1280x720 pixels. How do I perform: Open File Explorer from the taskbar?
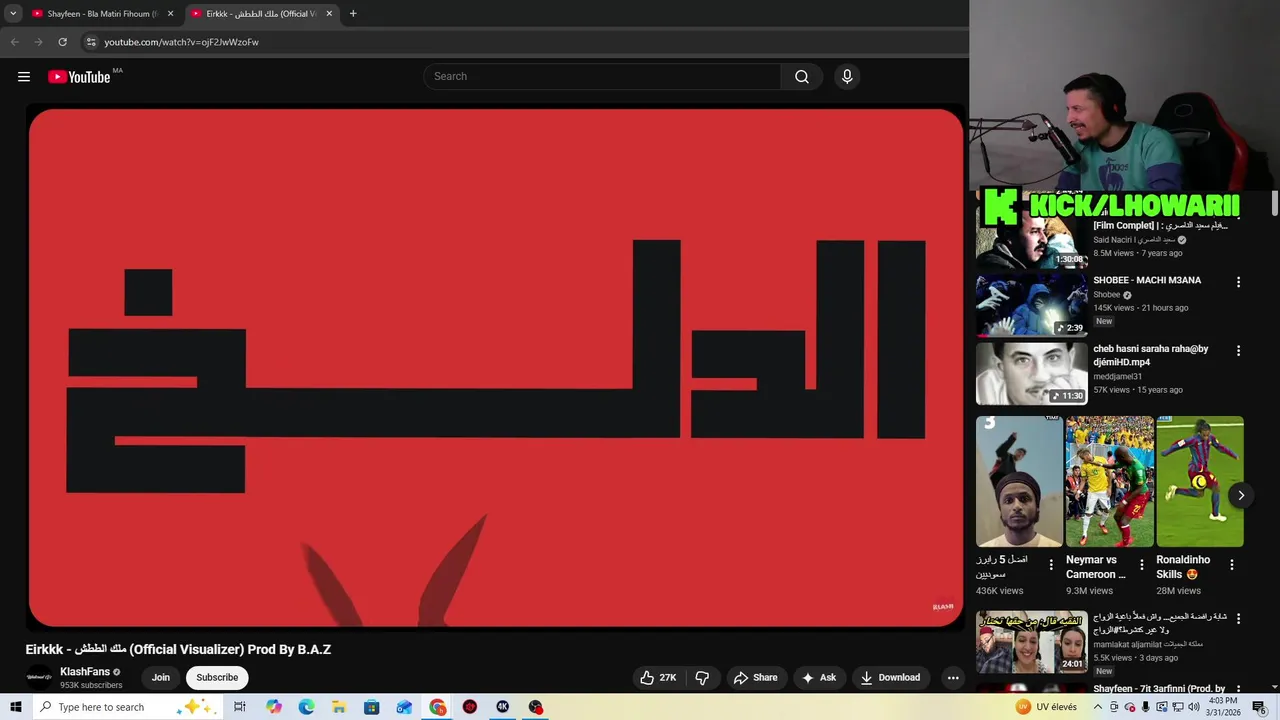tap(339, 707)
